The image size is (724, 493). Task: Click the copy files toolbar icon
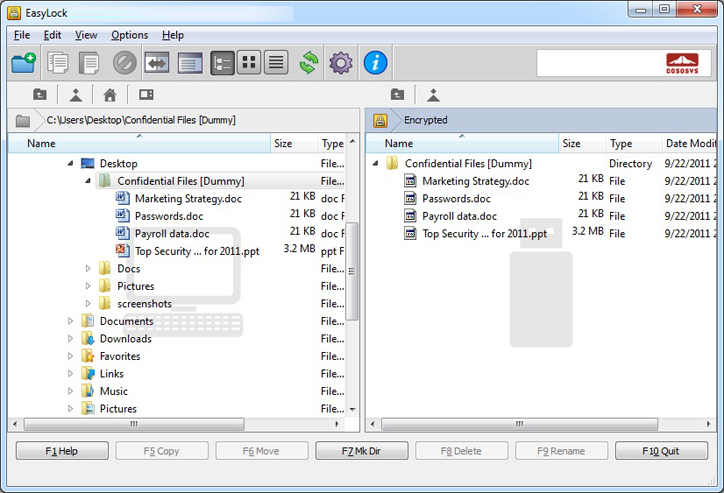pyautogui.click(x=58, y=63)
